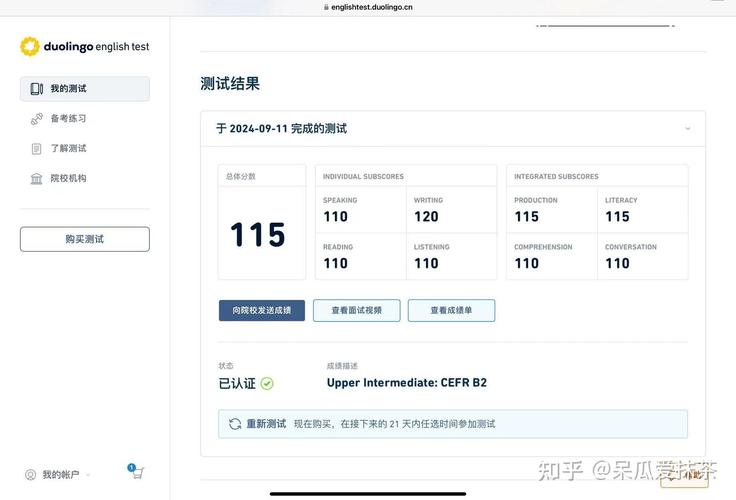Click the 于 2024-09-11 完成的测试 title
The height and width of the screenshot is (500, 736).
click(x=282, y=129)
